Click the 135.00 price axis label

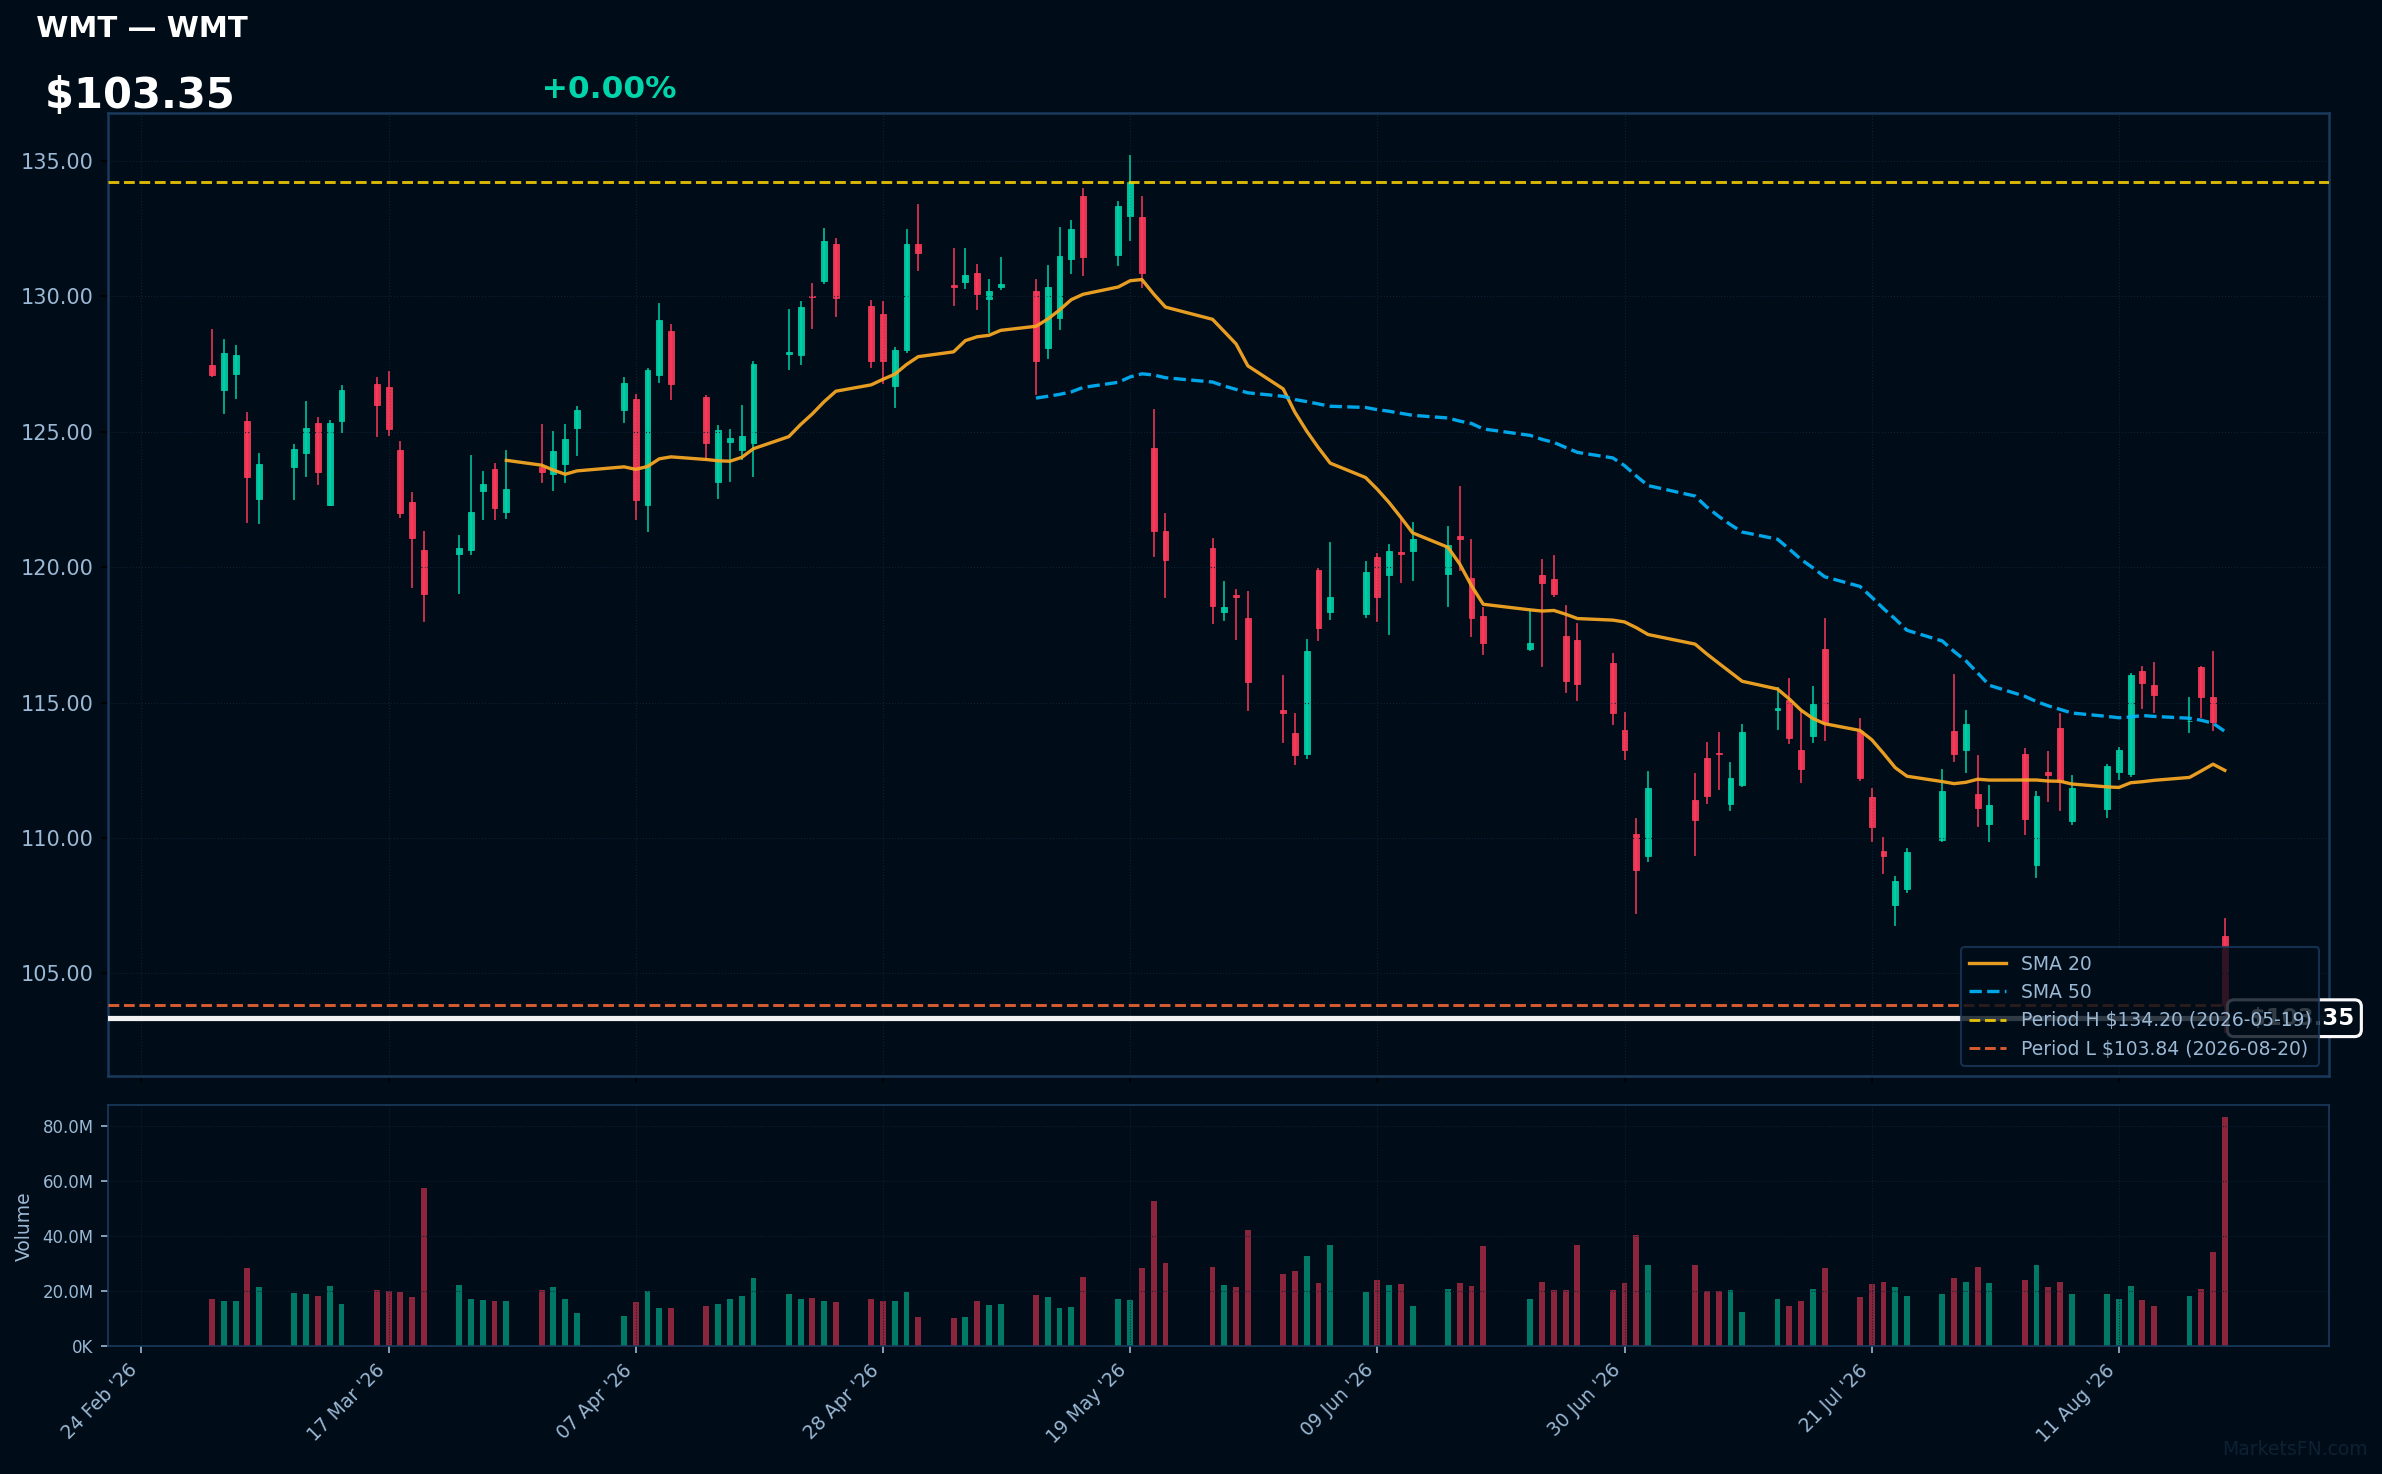point(57,162)
